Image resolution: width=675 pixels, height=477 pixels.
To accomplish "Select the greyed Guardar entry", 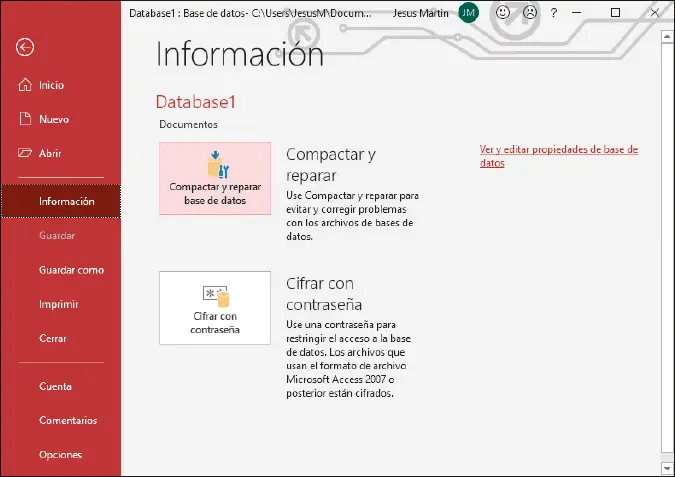I will [57, 235].
